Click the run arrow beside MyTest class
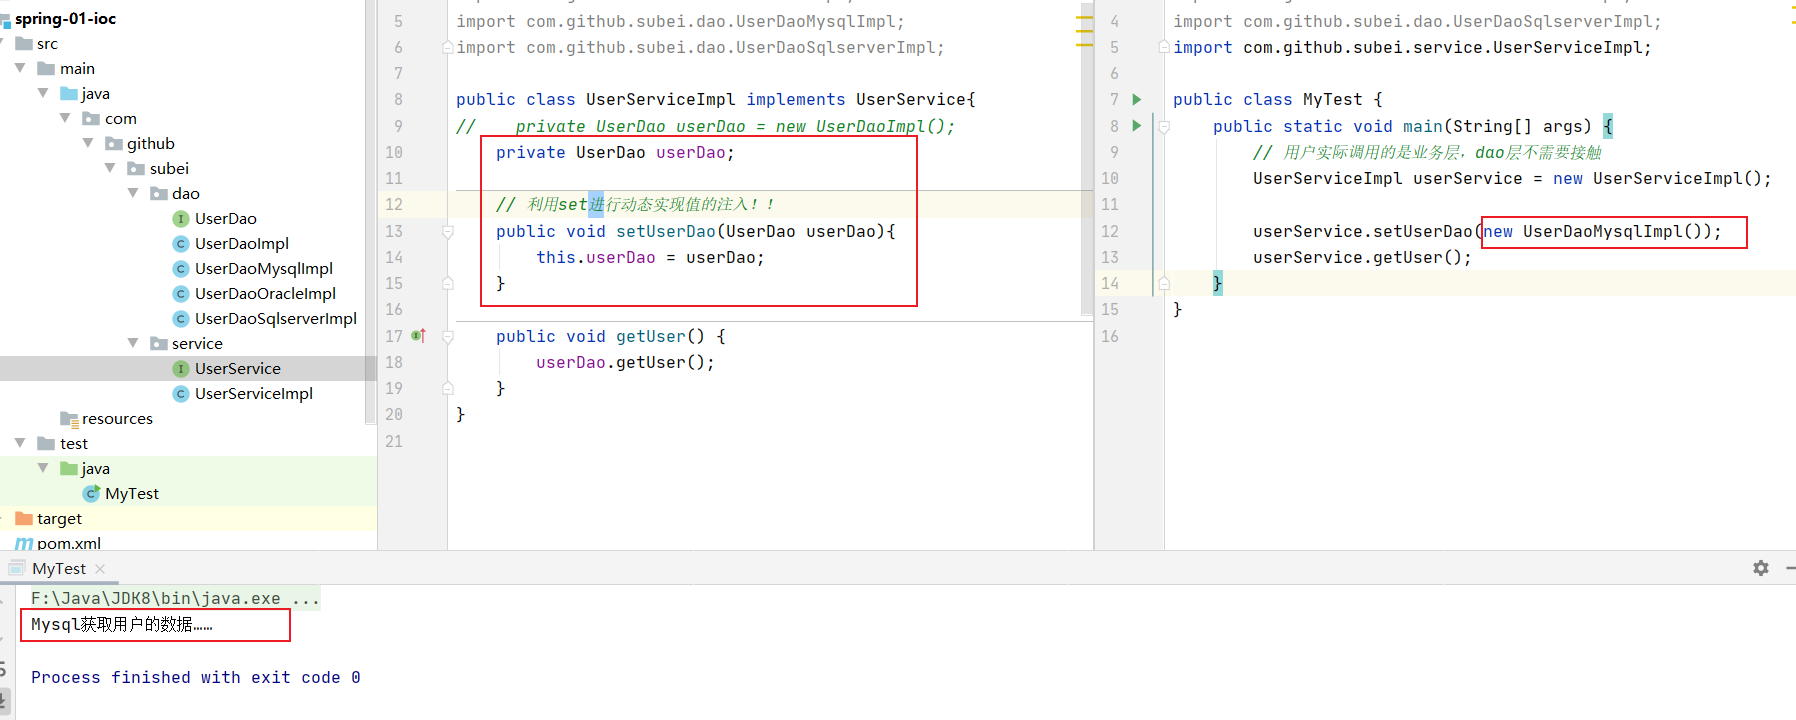 [x=1136, y=99]
